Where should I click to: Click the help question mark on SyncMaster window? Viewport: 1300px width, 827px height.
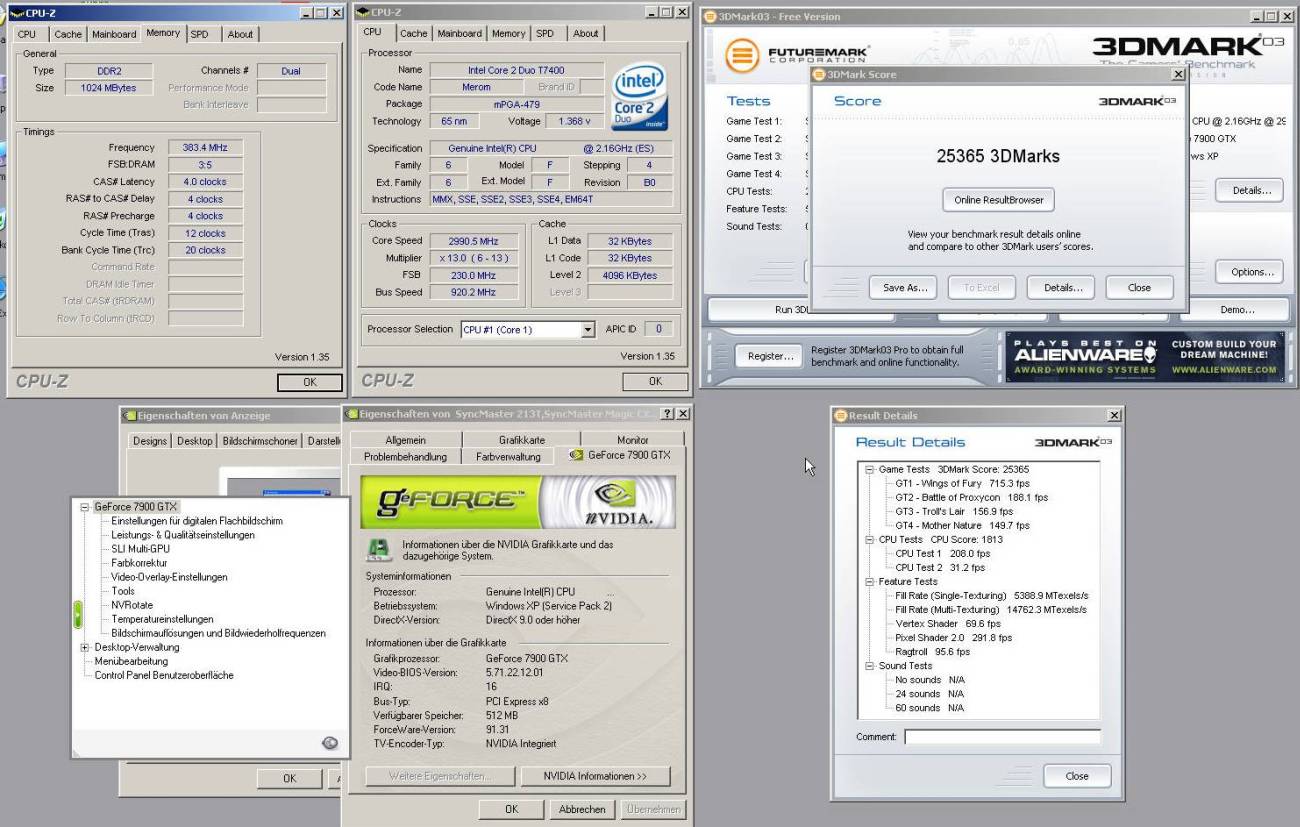pos(668,414)
